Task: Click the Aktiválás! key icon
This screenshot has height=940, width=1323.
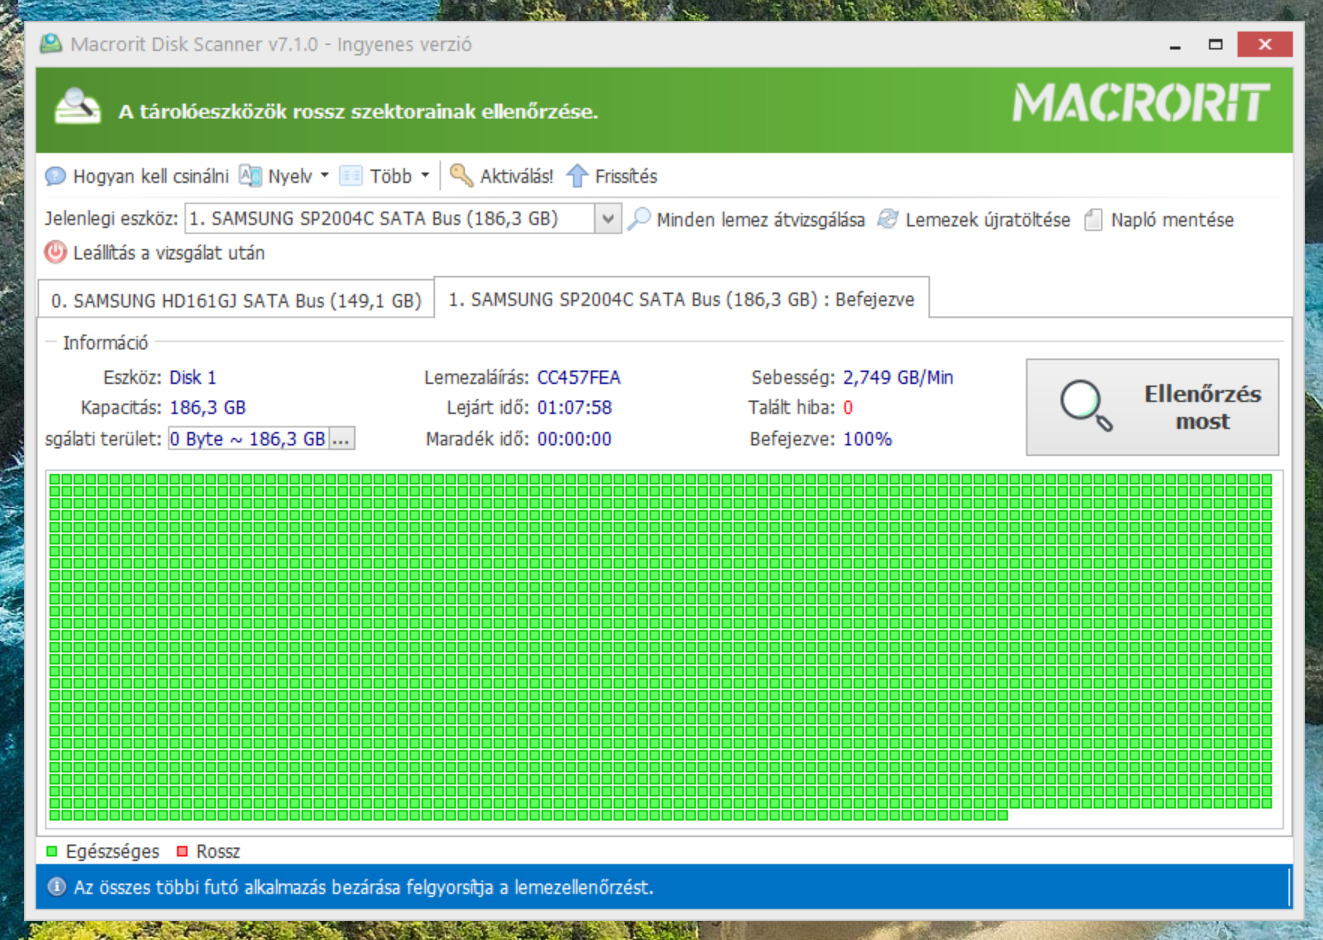Action: click(461, 176)
